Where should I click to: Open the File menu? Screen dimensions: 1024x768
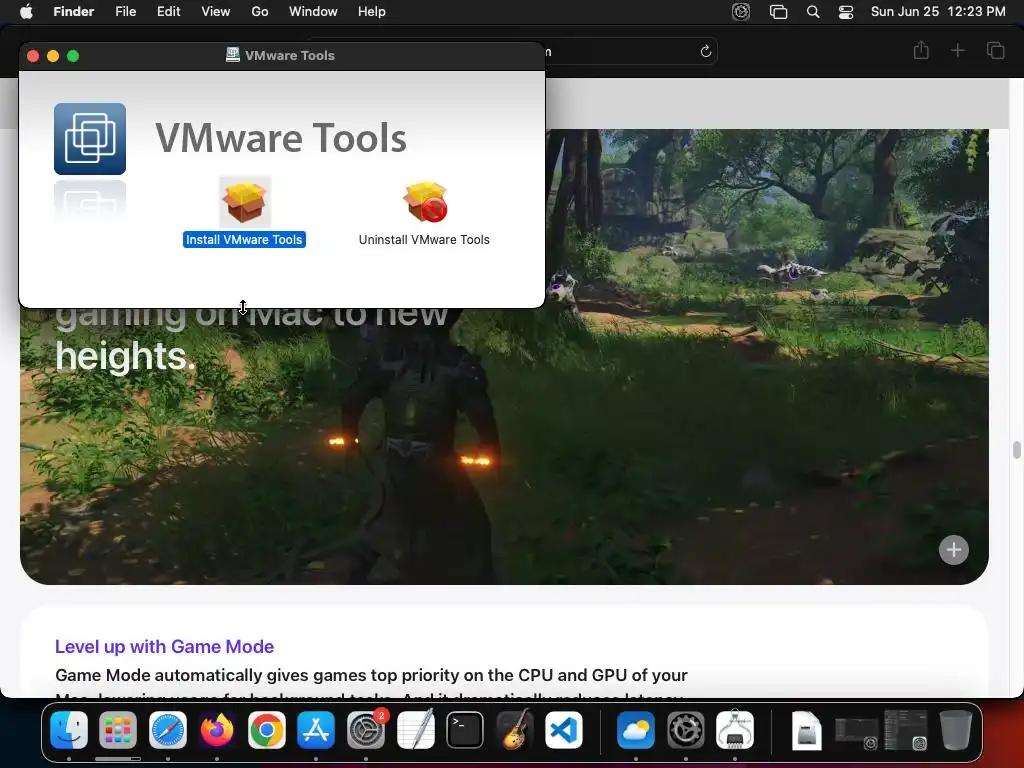(125, 12)
